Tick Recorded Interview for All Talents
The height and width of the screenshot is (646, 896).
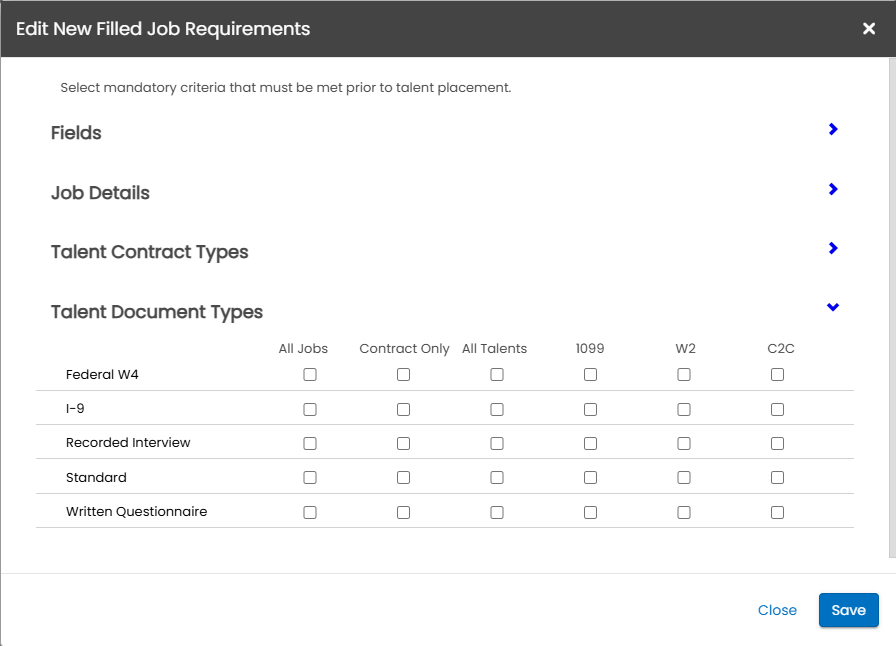click(x=497, y=443)
